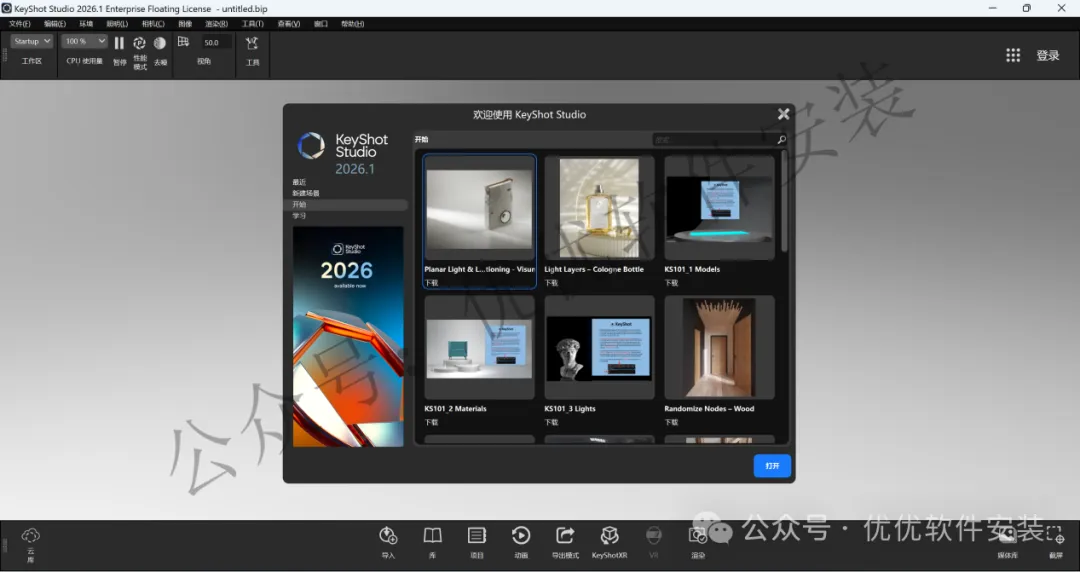Select the KS101_3 Lights thumbnail
This screenshot has width=1080, height=572.
599,347
